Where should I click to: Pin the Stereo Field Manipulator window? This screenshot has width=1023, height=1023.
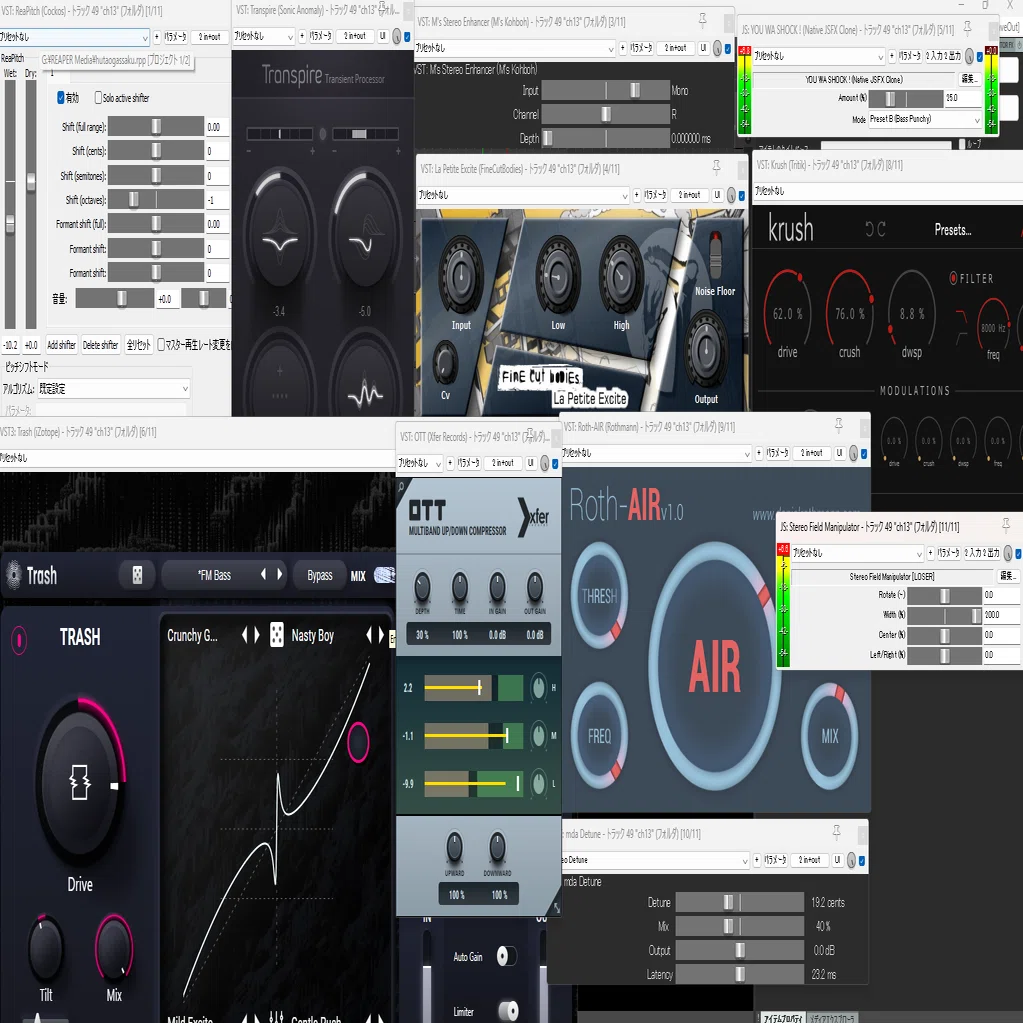(1006, 525)
